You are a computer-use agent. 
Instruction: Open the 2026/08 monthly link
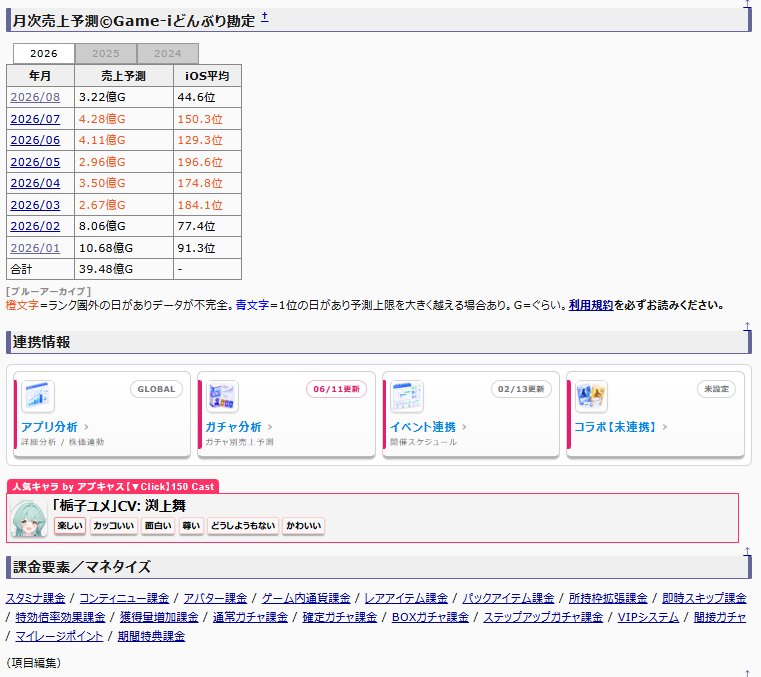click(x=35, y=97)
